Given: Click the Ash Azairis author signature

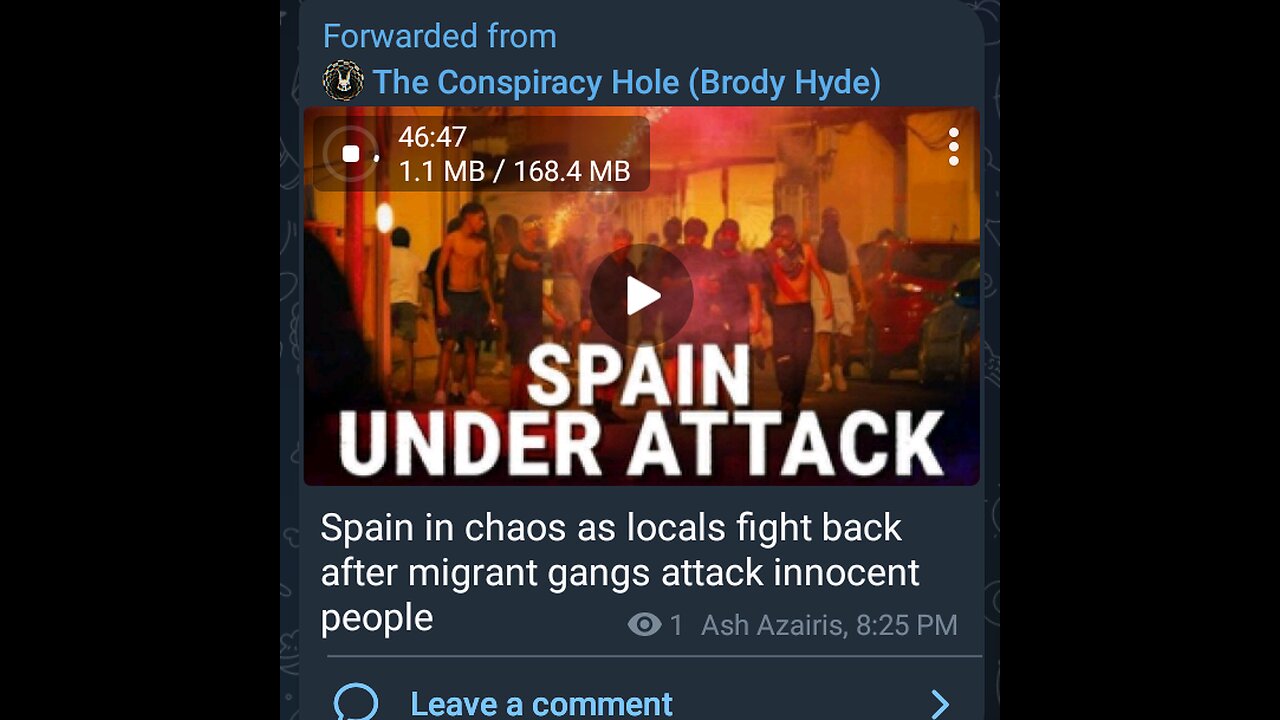Looking at the screenshot, I should [772, 626].
